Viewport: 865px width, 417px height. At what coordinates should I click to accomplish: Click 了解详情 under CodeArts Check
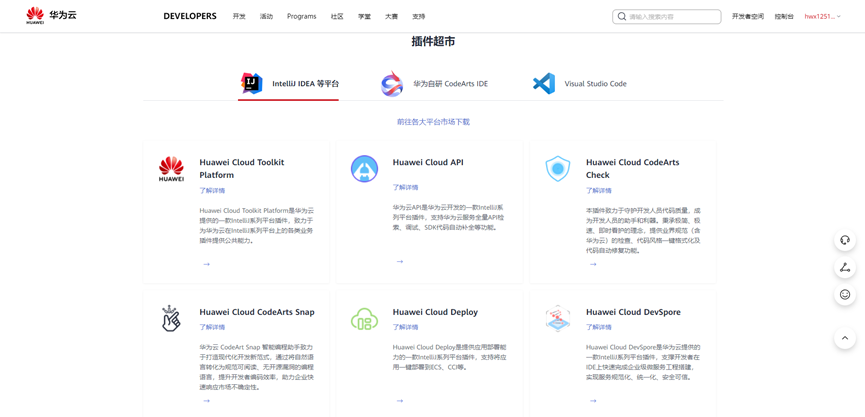click(599, 190)
